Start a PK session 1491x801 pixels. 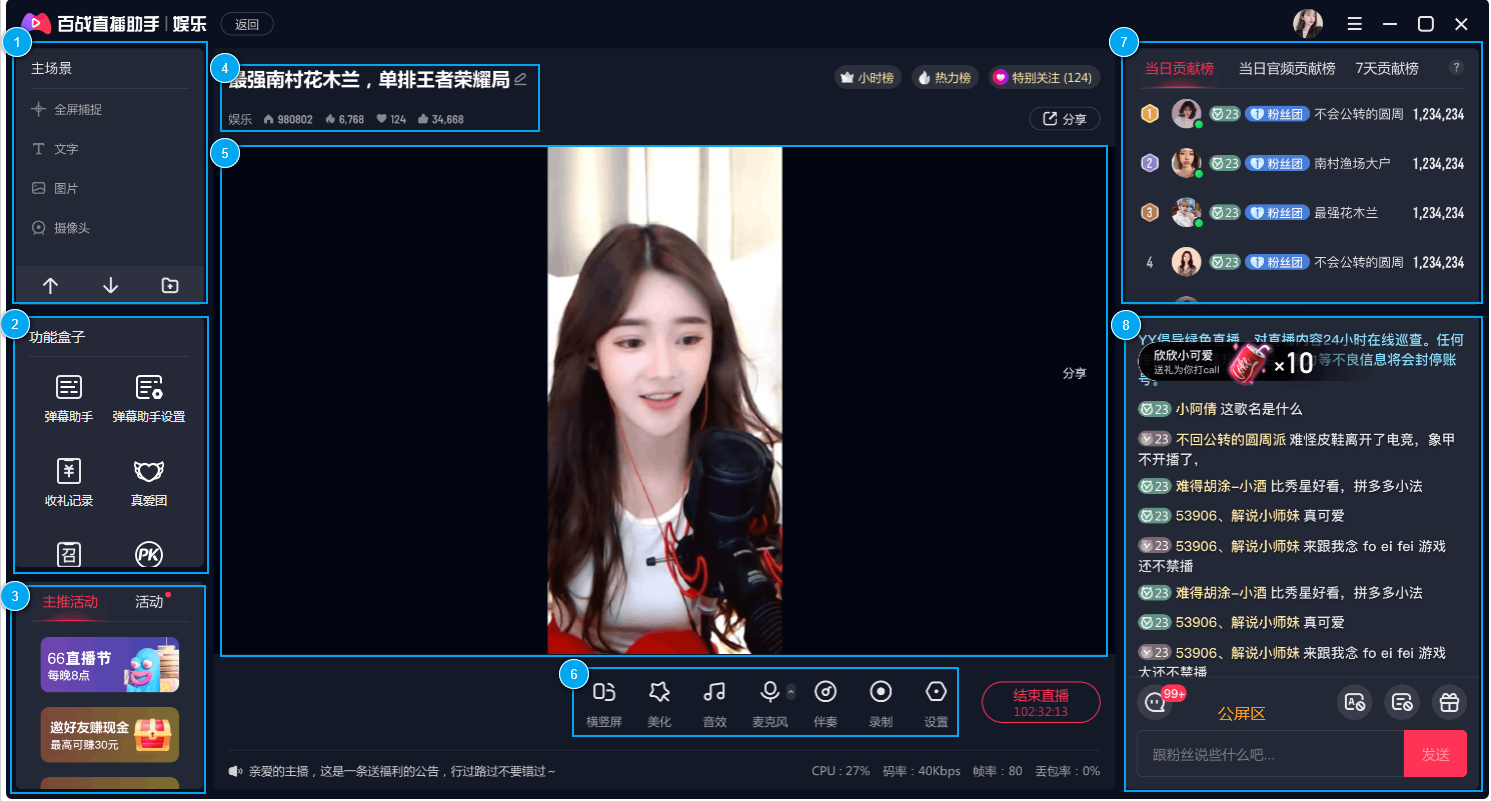(x=147, y=554)
